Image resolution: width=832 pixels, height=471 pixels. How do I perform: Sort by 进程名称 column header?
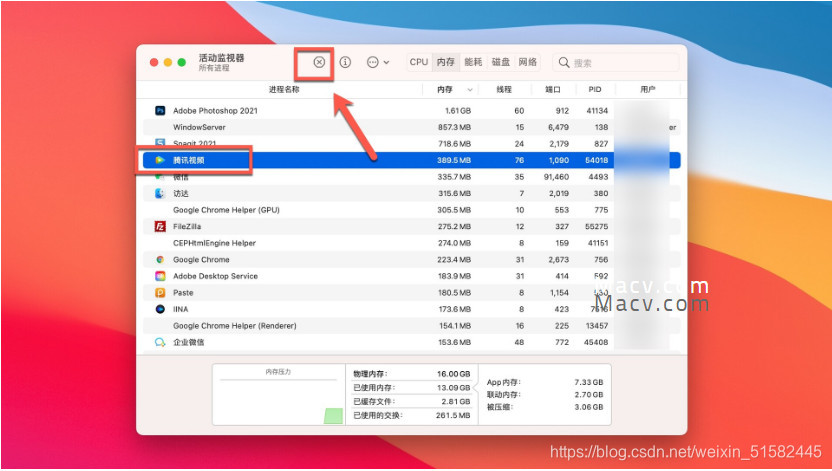[x=284, y=90]
